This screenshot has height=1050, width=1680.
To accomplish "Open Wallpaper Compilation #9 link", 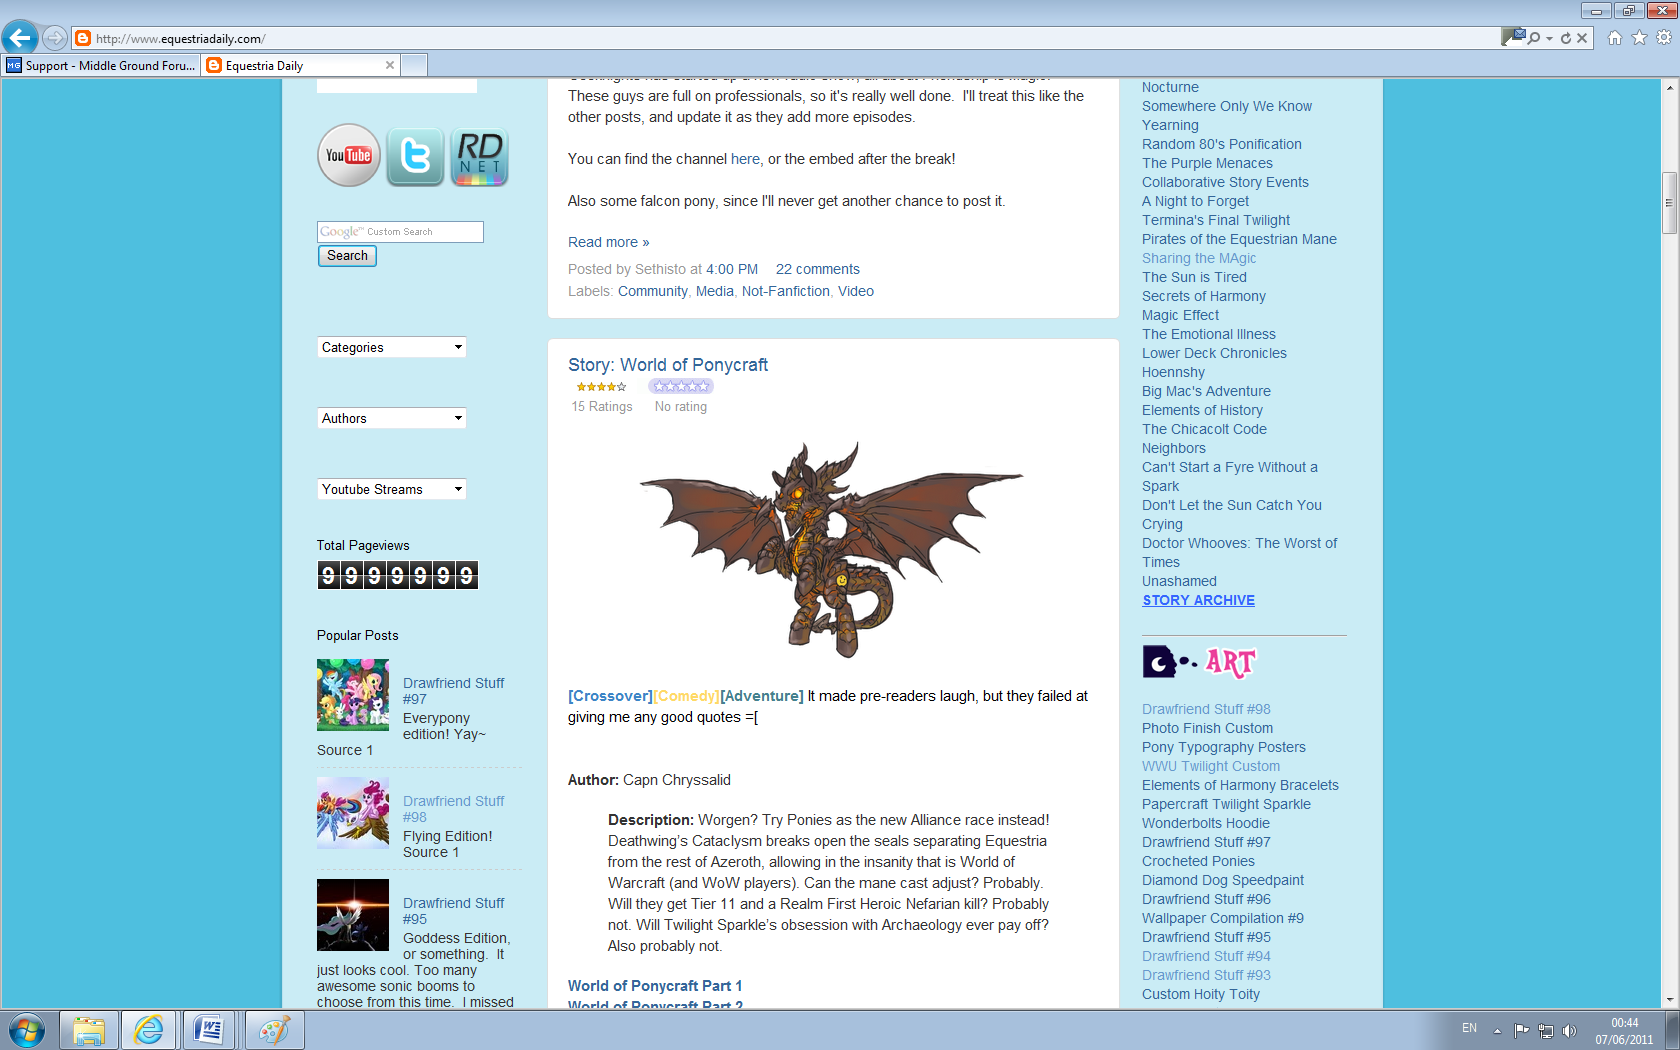I will [x=1223, y=918].
